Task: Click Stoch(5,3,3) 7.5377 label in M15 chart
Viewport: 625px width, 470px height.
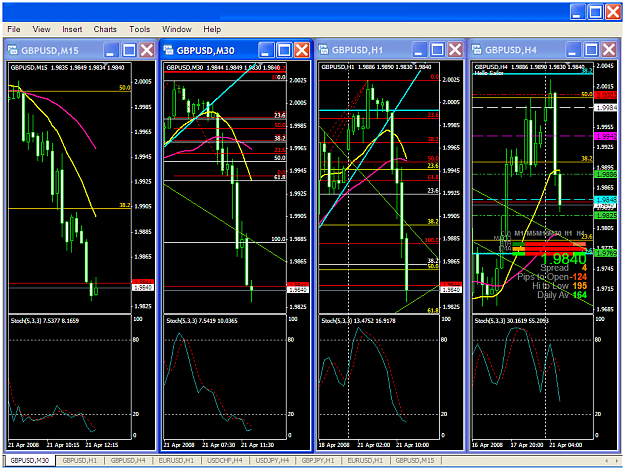Action: coord(45,321)
